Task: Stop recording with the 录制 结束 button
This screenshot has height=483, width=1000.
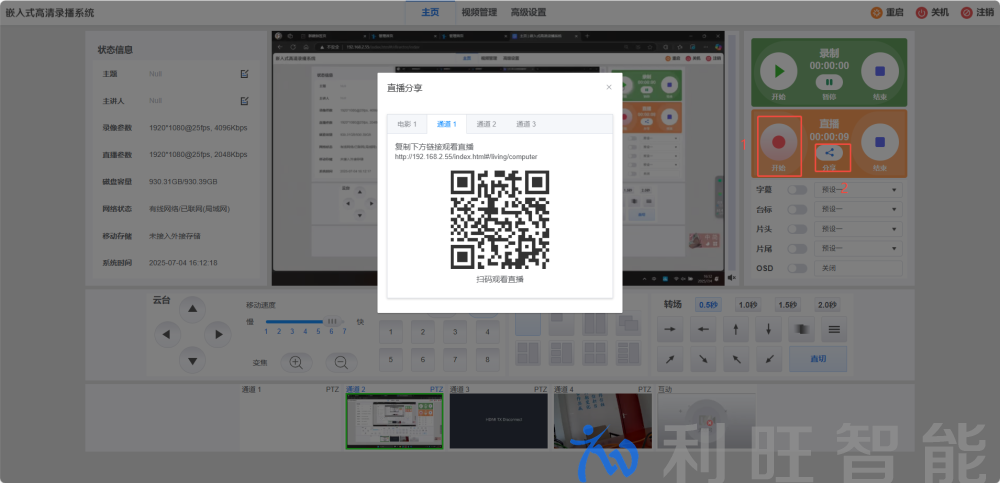Action: coord(880,71)
